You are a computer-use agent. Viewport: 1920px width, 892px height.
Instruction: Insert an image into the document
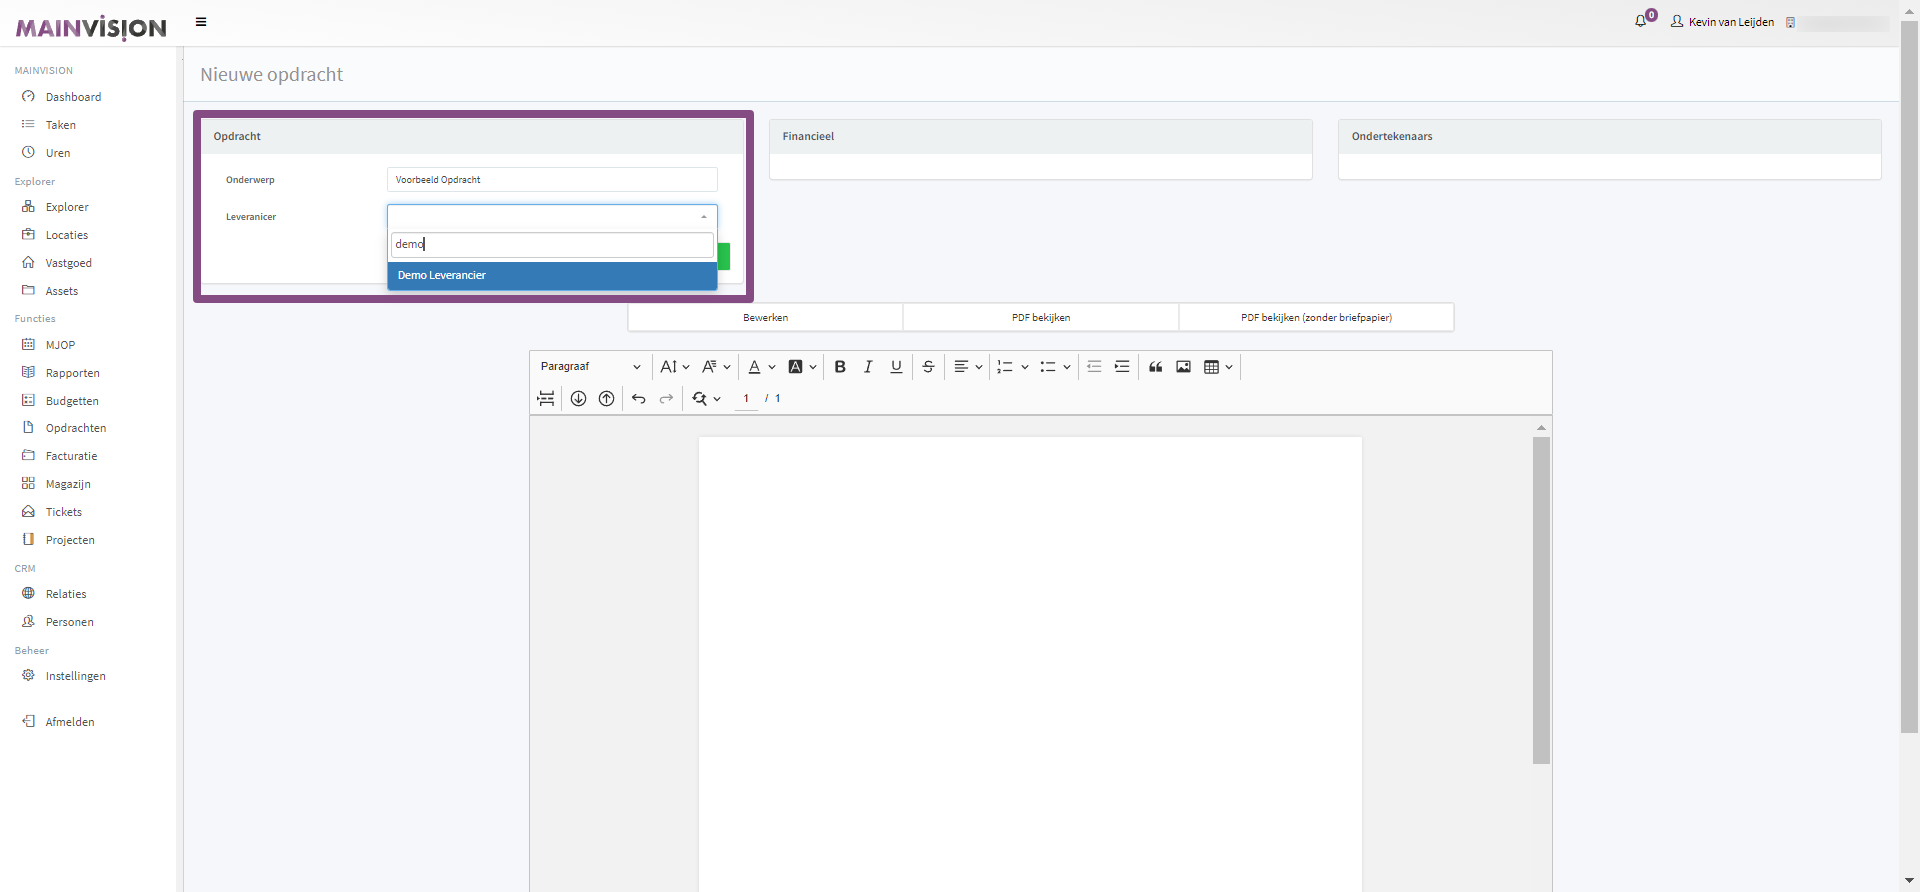pyautogui.click(x=1183, y=367)
